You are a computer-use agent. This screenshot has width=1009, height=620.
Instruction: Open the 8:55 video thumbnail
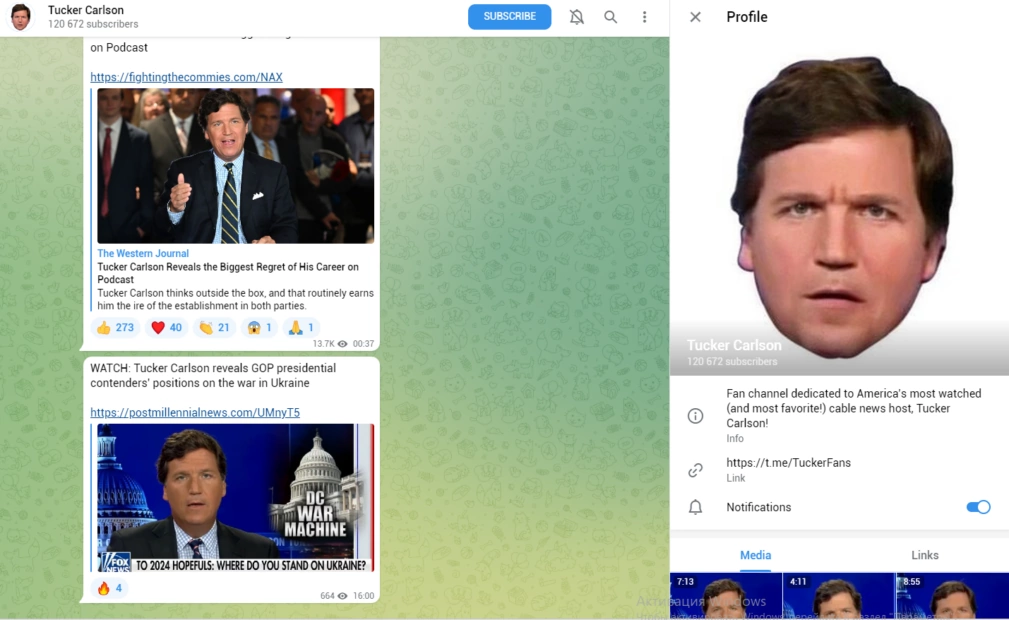952,596
